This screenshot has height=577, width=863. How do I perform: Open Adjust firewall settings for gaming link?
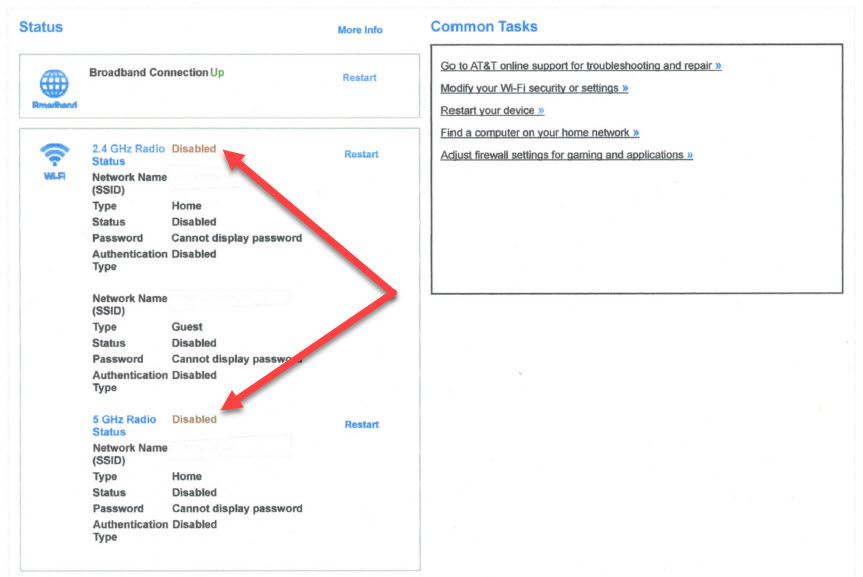coord(566,155)
